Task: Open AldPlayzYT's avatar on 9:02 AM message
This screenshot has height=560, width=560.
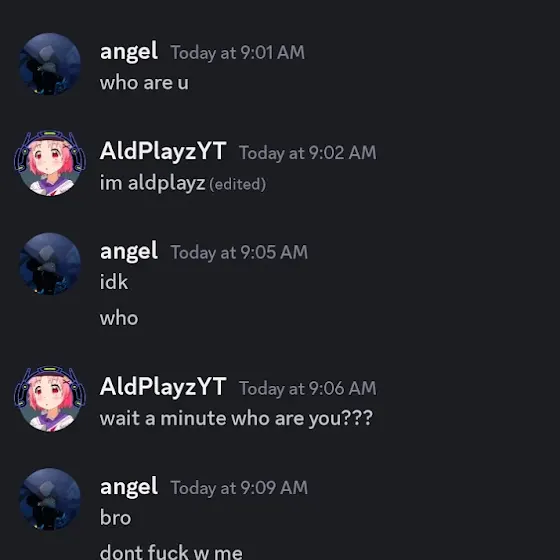Action: coord(50,163)
